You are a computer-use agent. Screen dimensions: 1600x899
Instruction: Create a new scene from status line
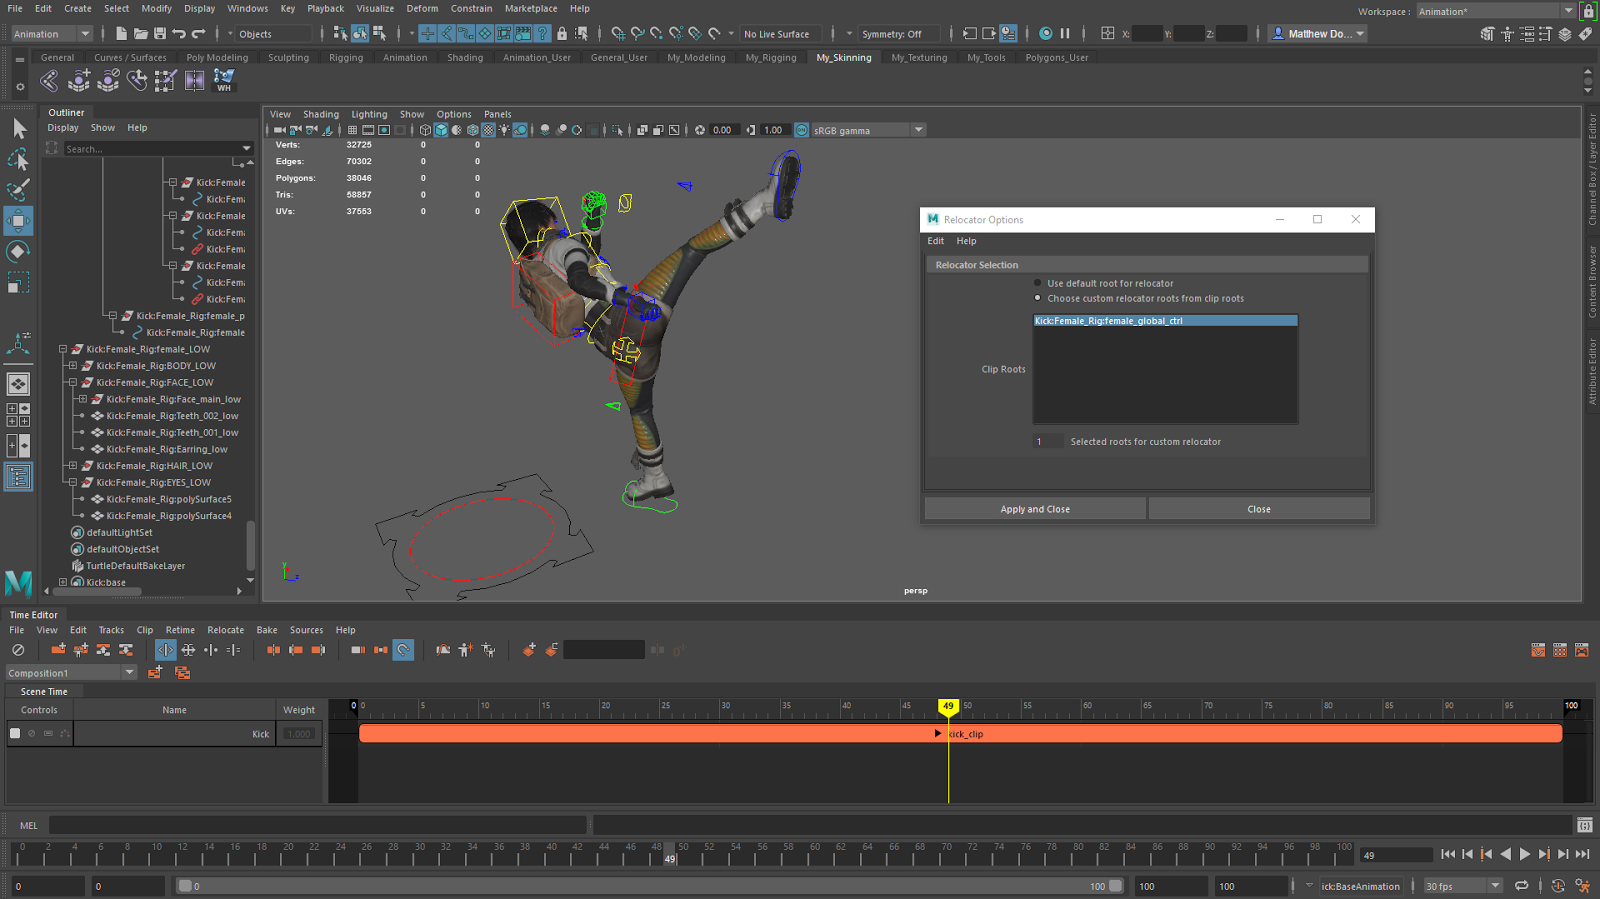click(x=121, y=34)
